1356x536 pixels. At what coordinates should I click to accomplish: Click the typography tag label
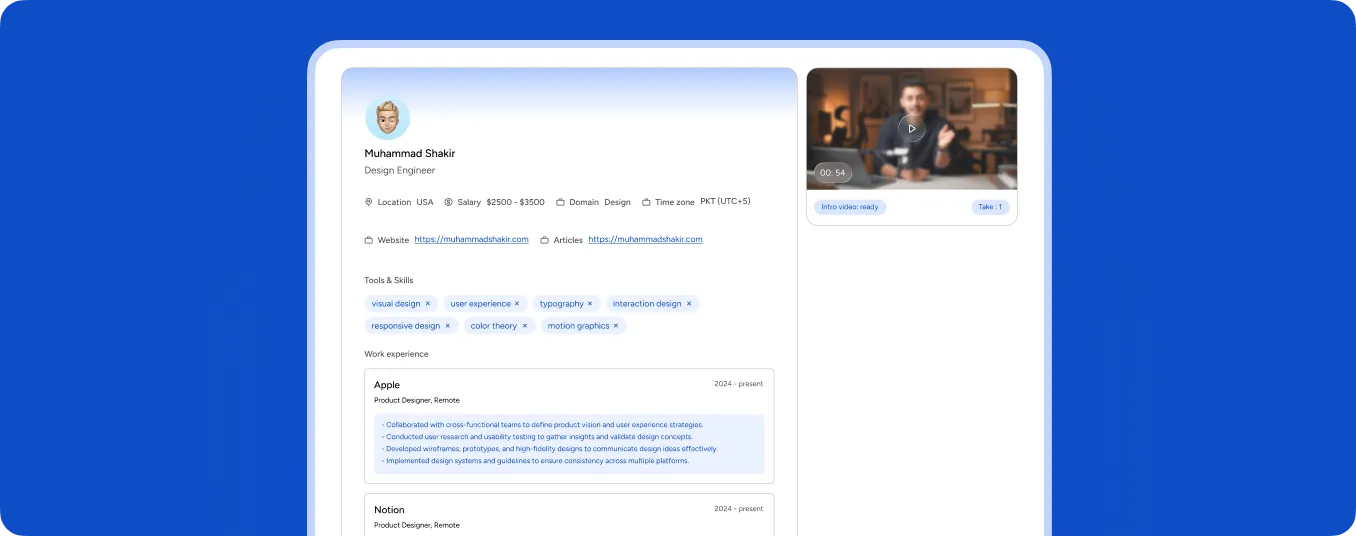[561, 303]
